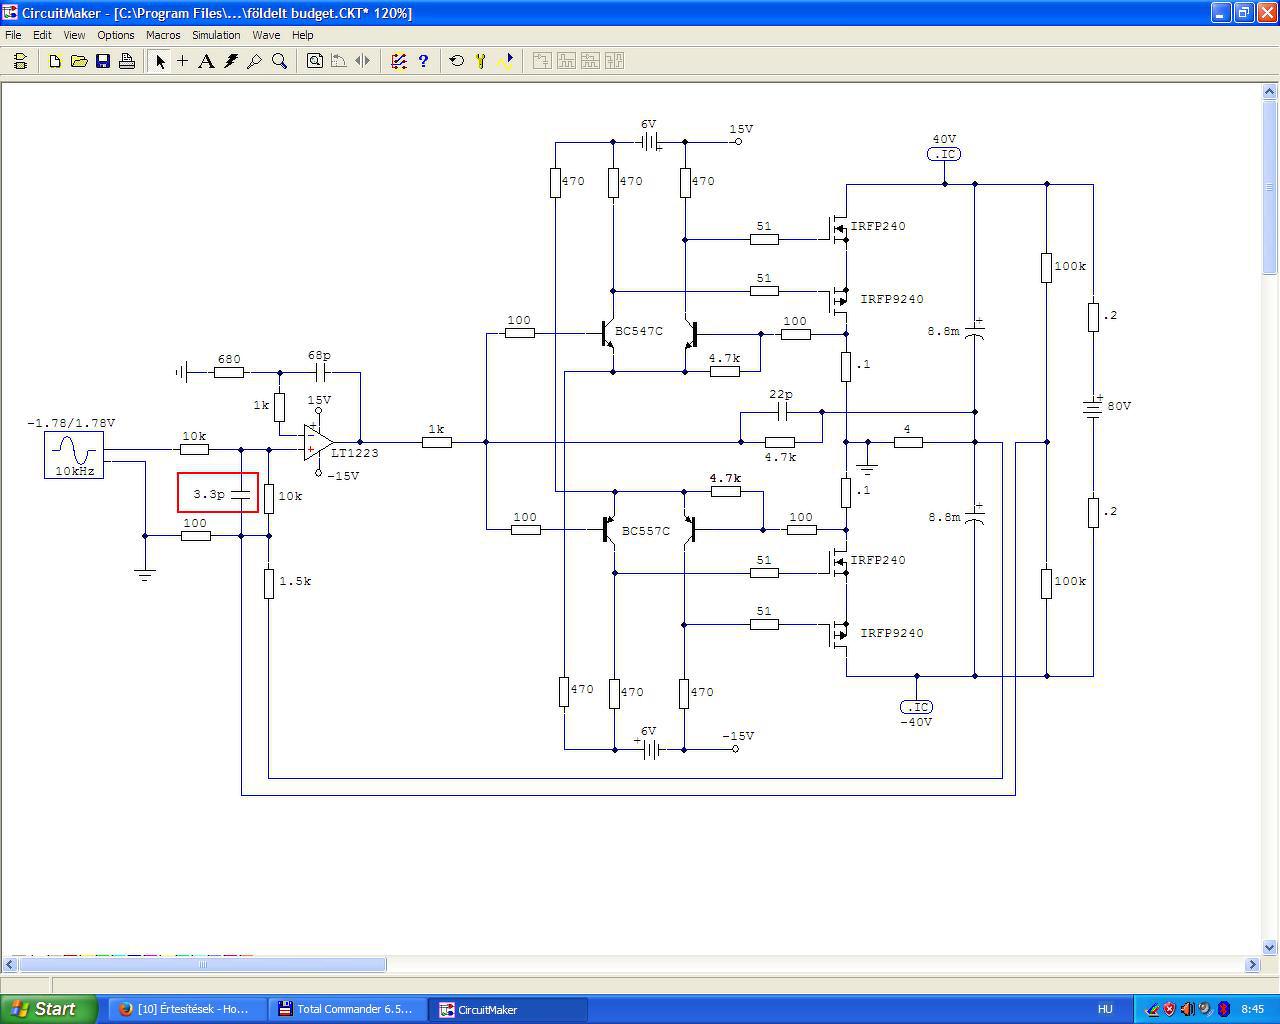Click the vertical scrollbar down arrow
Screen dimensions: 1280x1024
(x=1270, y=947)
